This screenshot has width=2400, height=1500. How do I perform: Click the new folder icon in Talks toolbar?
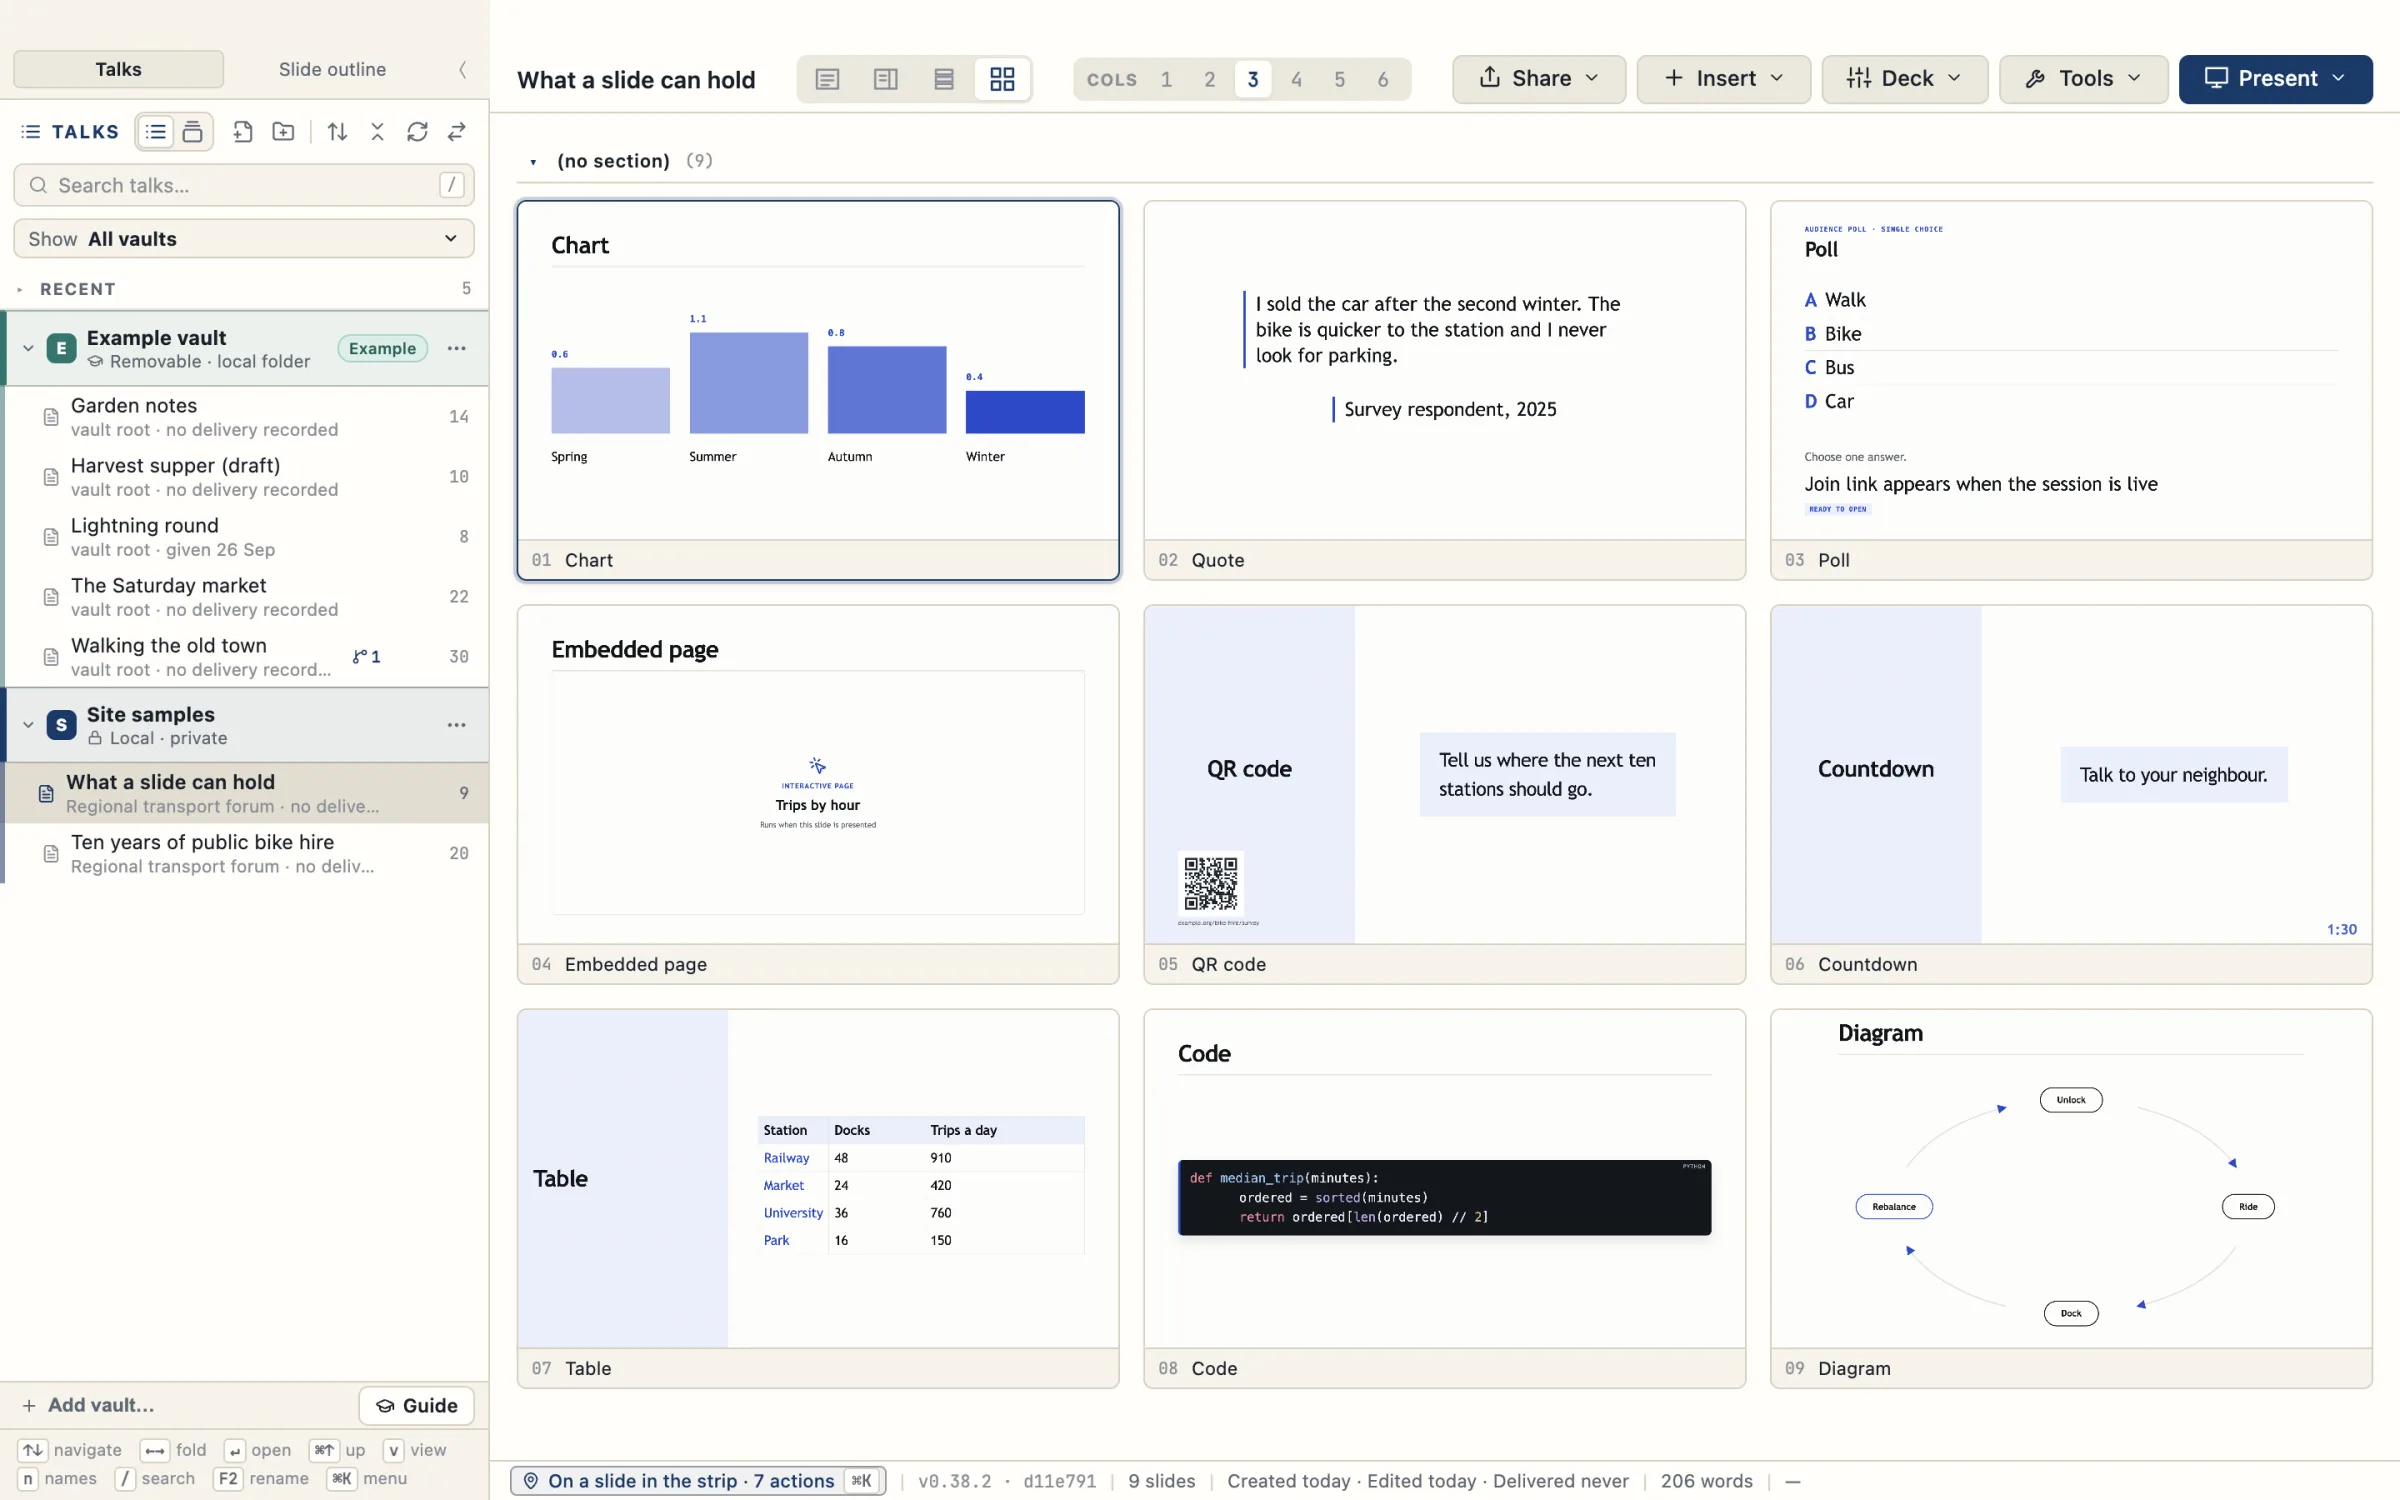283,131
